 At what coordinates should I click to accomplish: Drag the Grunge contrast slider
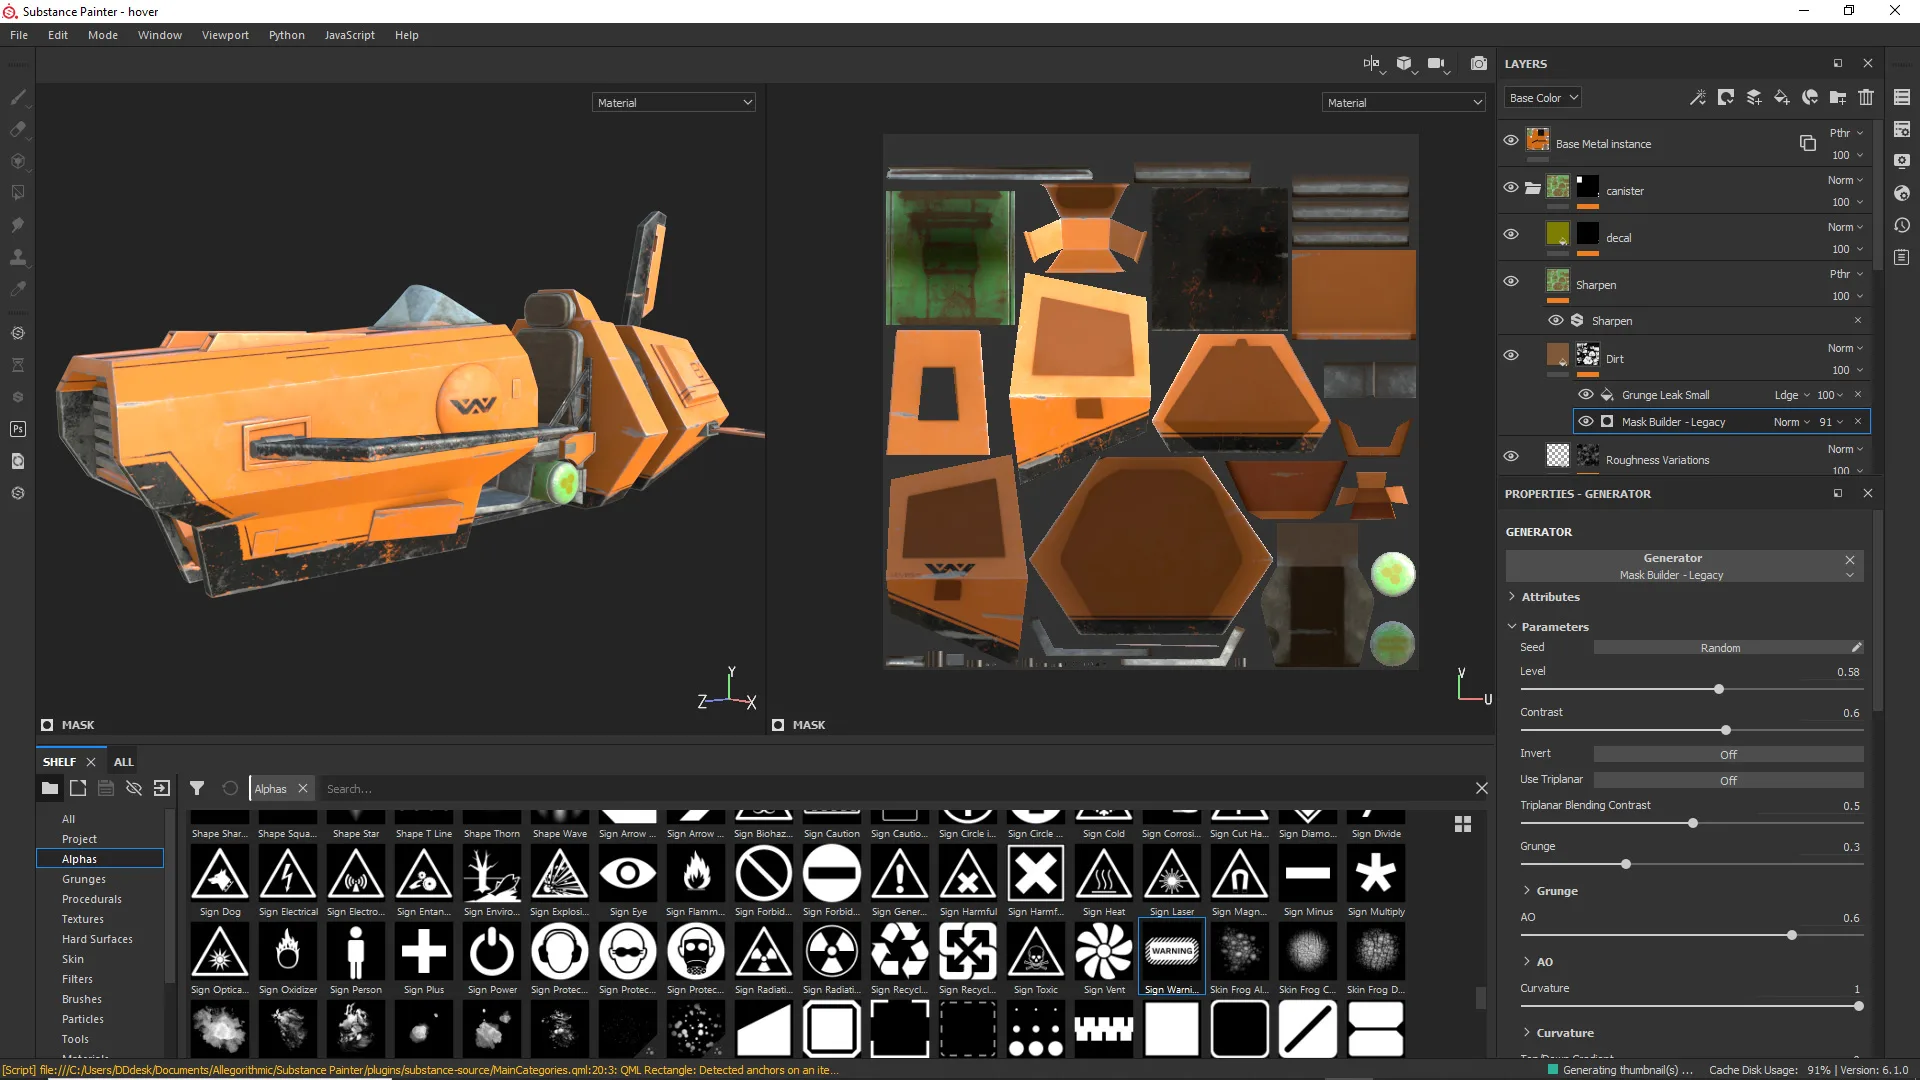tap(1625, 864)
